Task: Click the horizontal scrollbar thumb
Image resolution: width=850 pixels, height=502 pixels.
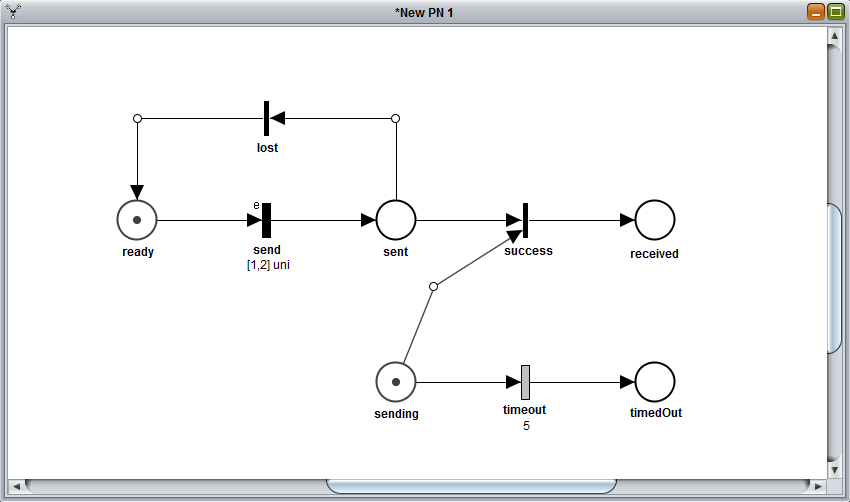Action: pyautogui.click(x=471, y=486)
